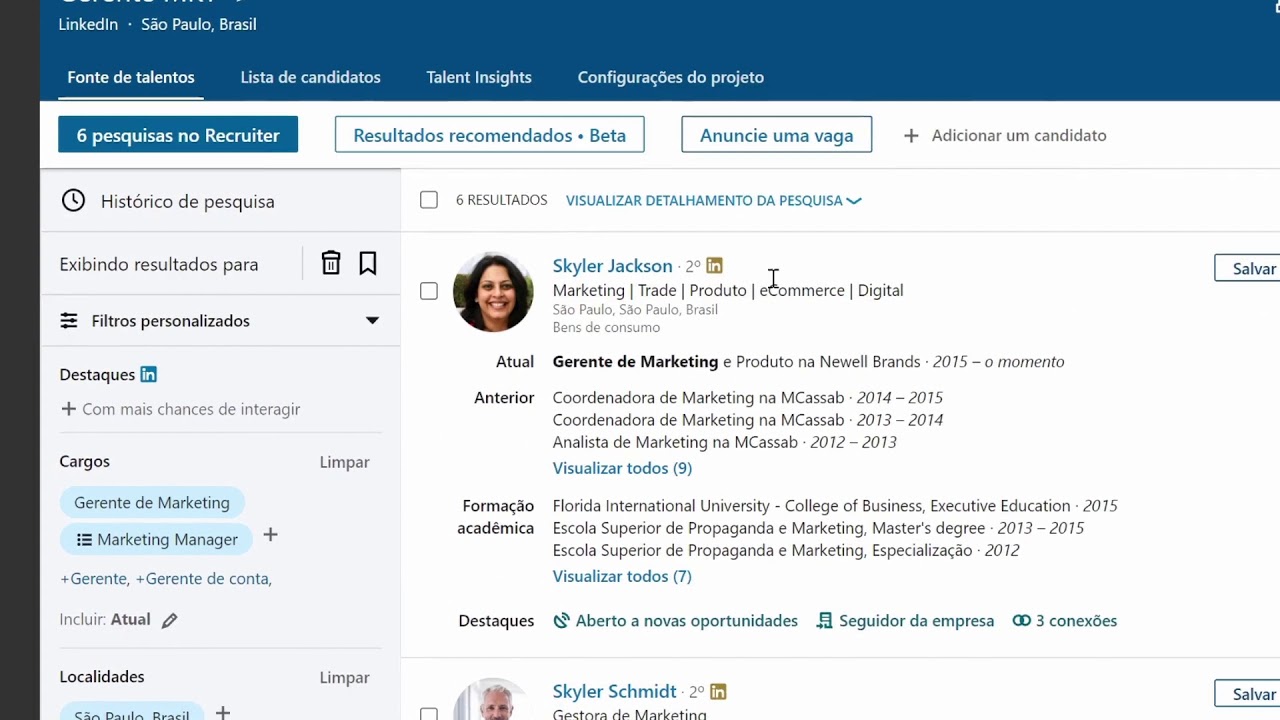Viewport: 1280px width, 720px height.
Task: Add a location with the plus icon
Action: coord(223,713)
